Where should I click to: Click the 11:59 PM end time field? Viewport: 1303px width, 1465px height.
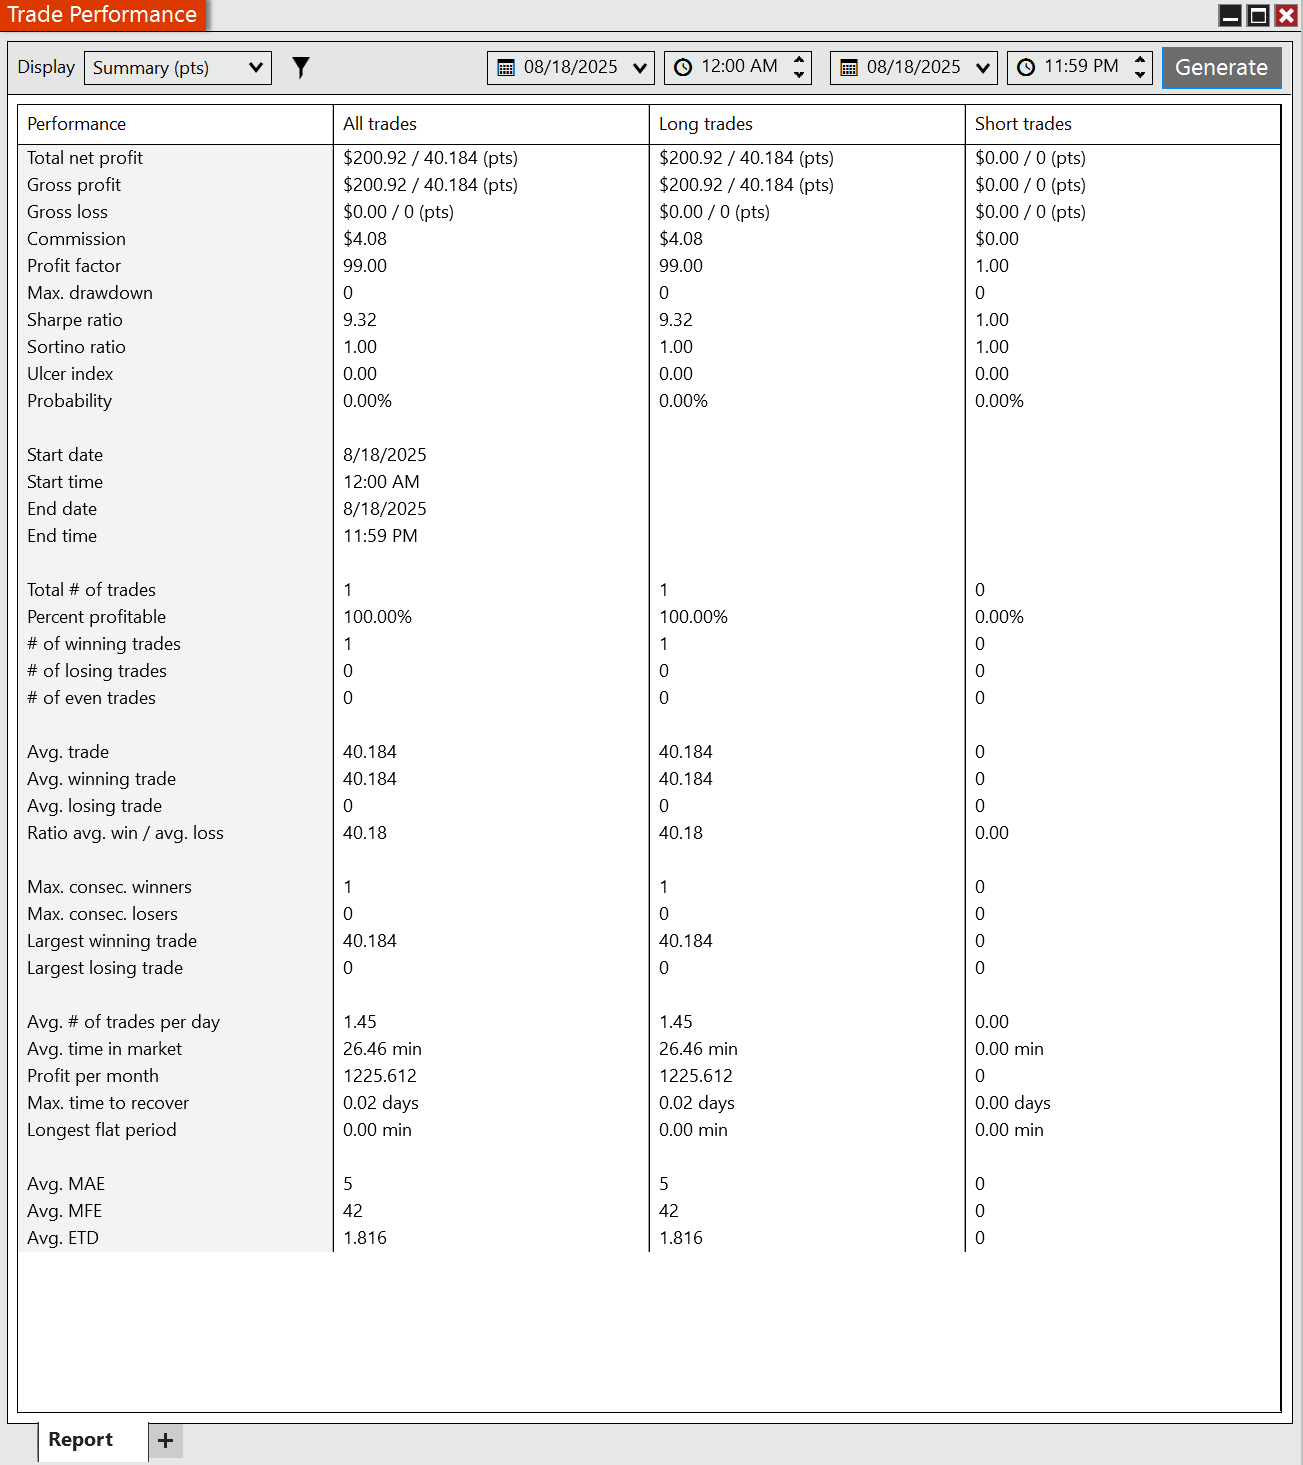[1080, 67]
